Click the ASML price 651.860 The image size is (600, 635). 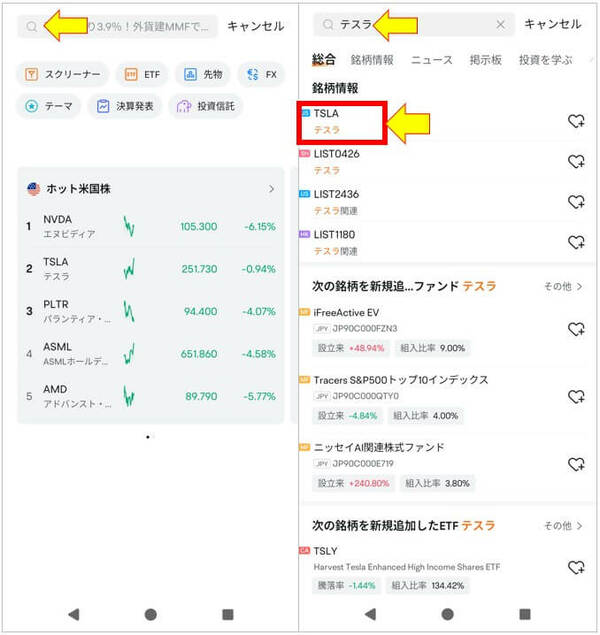point(199,354)
